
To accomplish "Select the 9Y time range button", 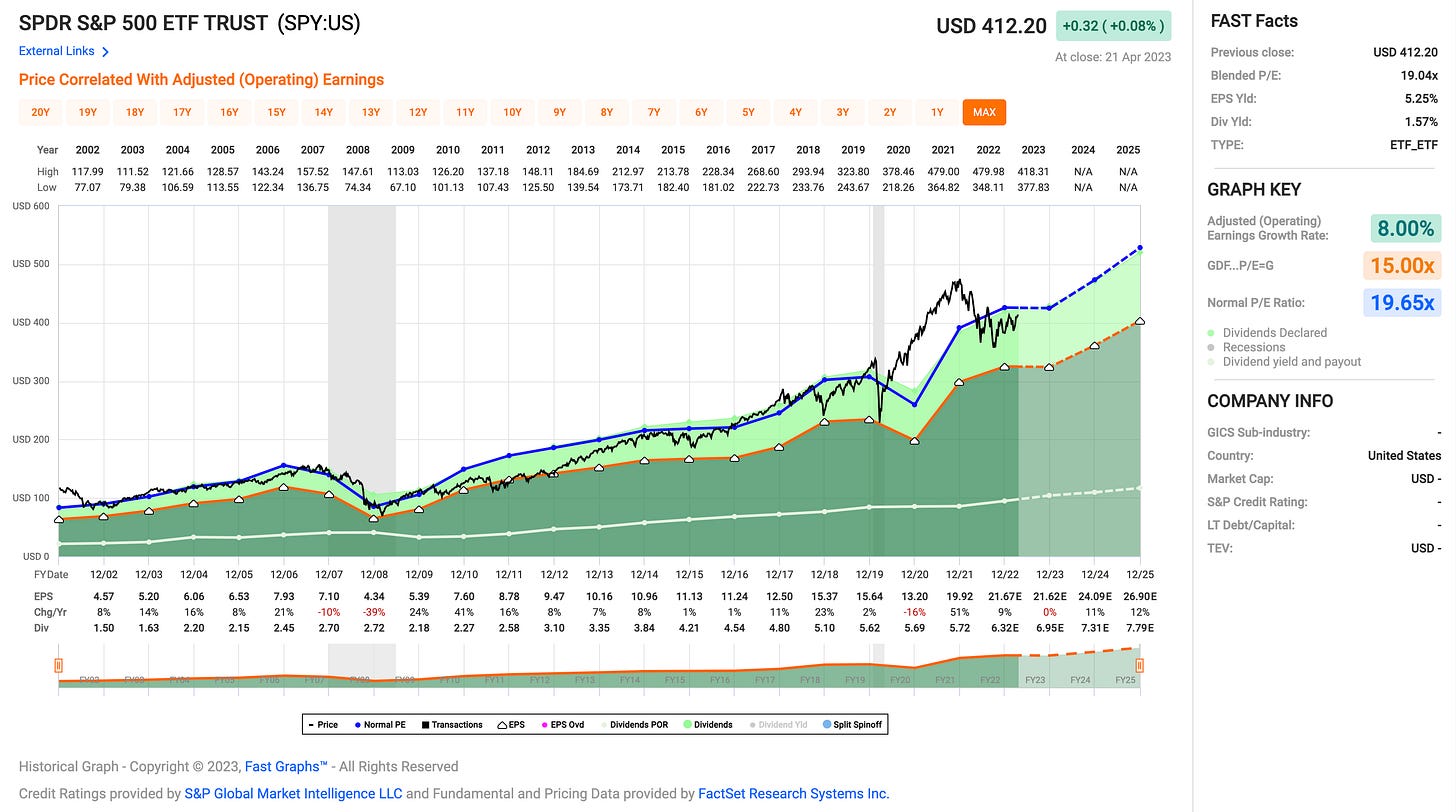I will [559, 112].
